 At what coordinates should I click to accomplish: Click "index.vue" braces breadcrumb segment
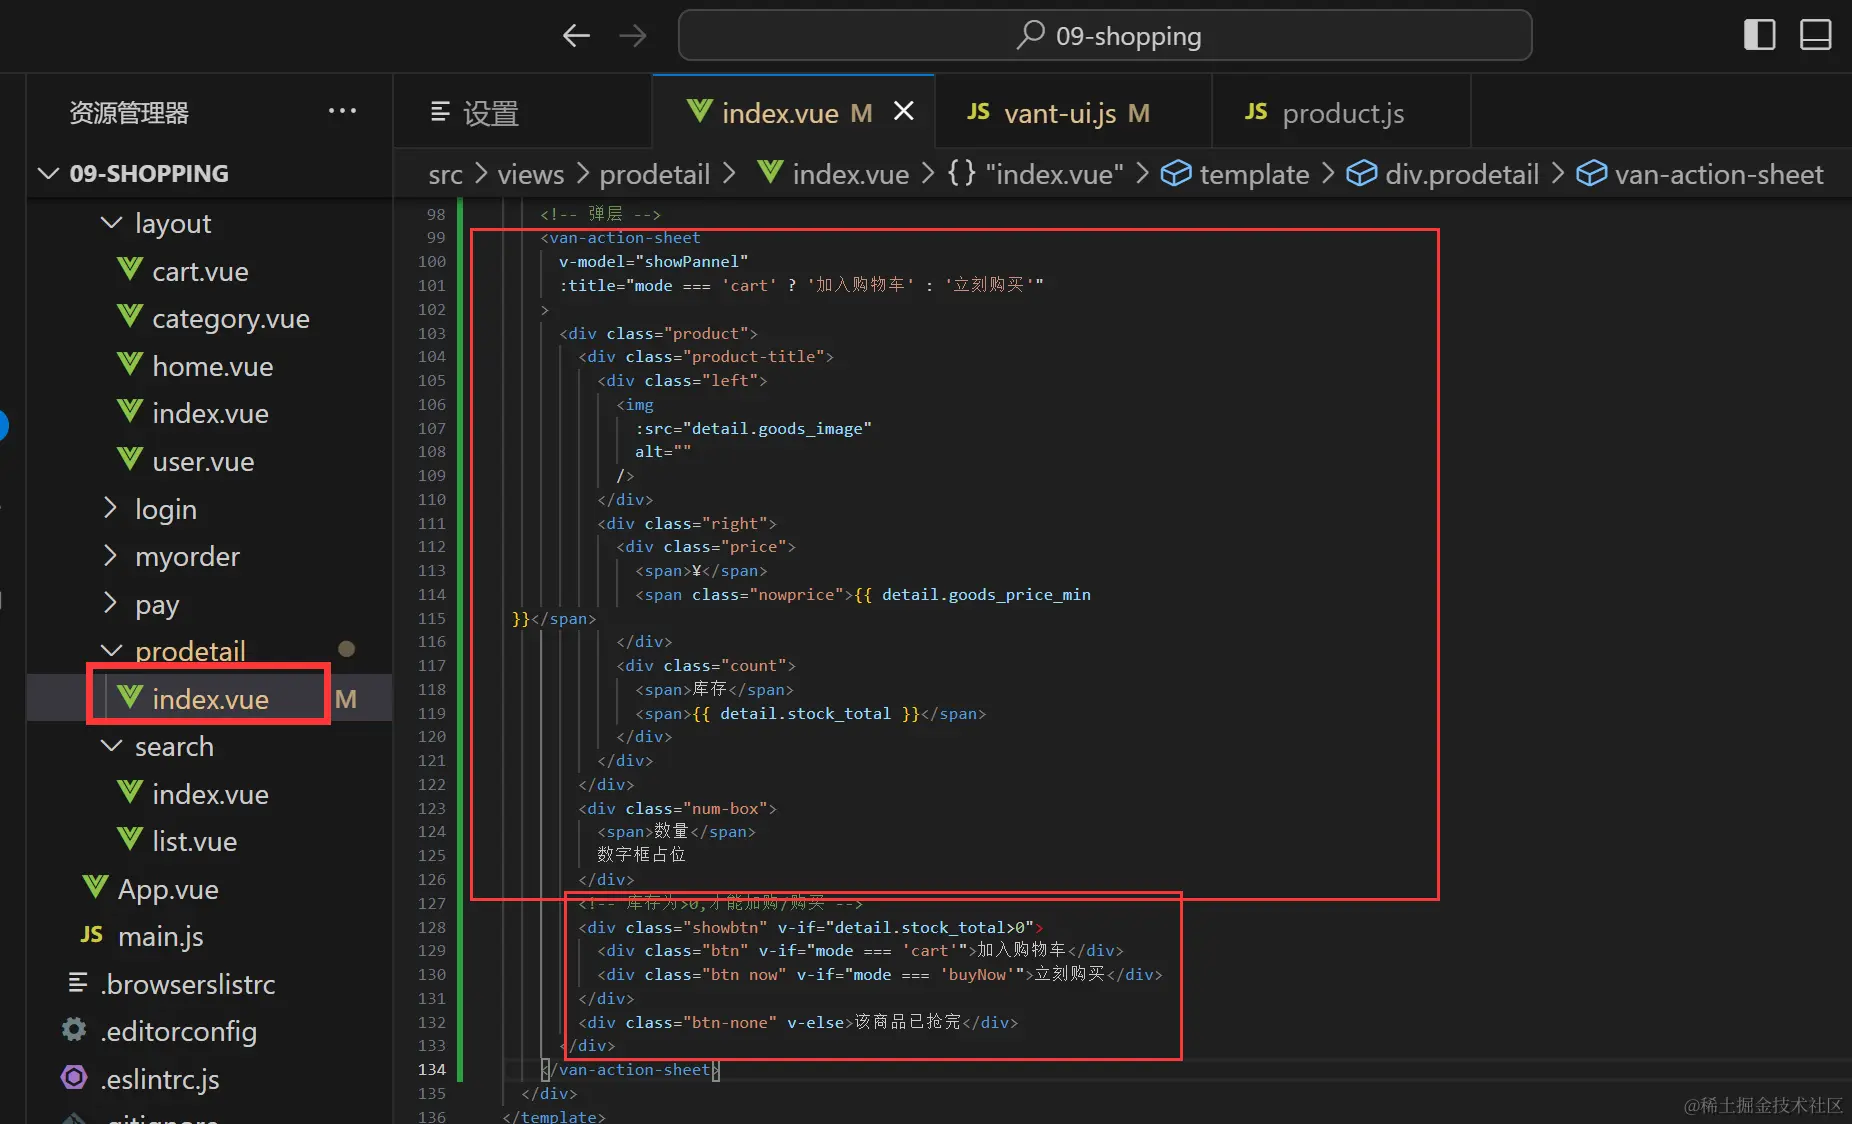(x=1035, y=174)
